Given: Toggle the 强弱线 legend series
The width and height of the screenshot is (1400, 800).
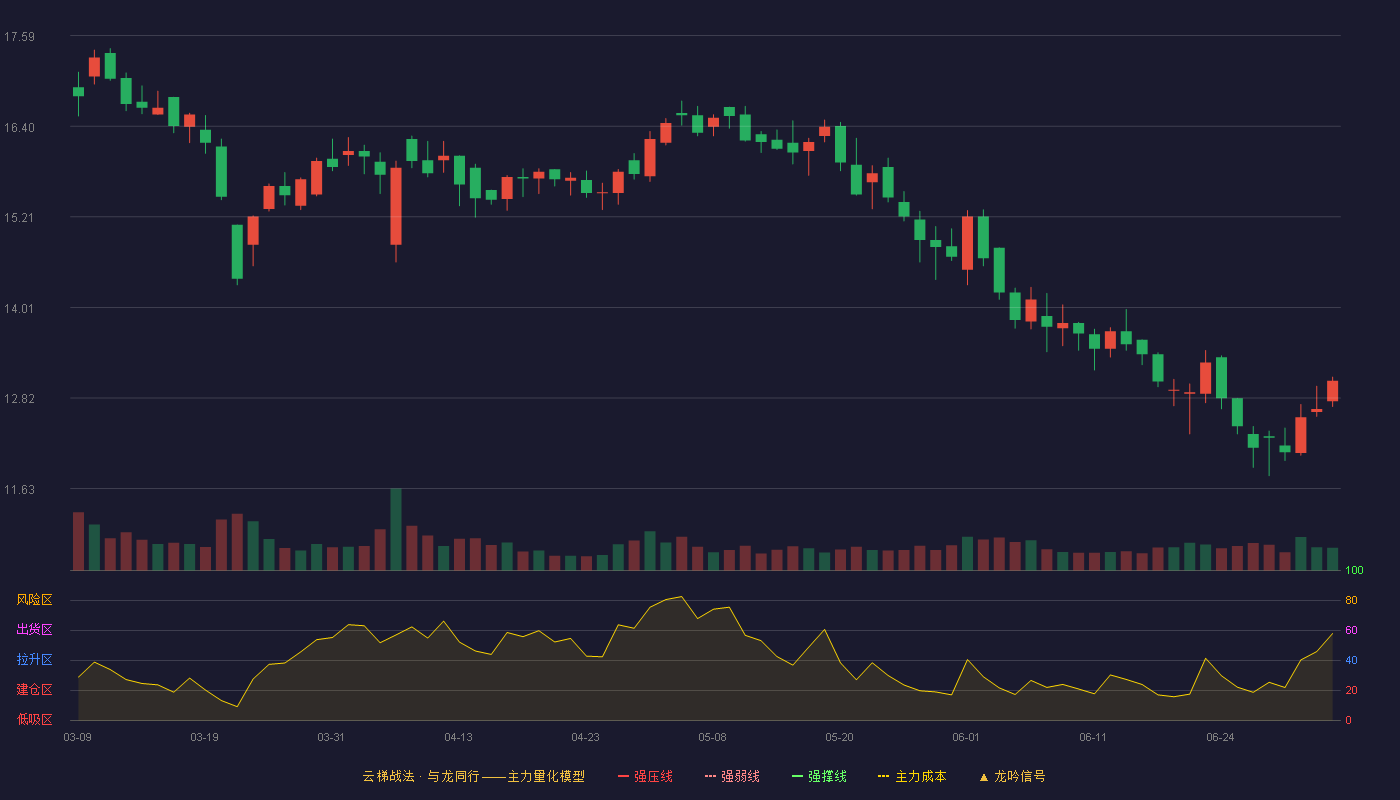Looking at the screenshot, I should [732, 776].
